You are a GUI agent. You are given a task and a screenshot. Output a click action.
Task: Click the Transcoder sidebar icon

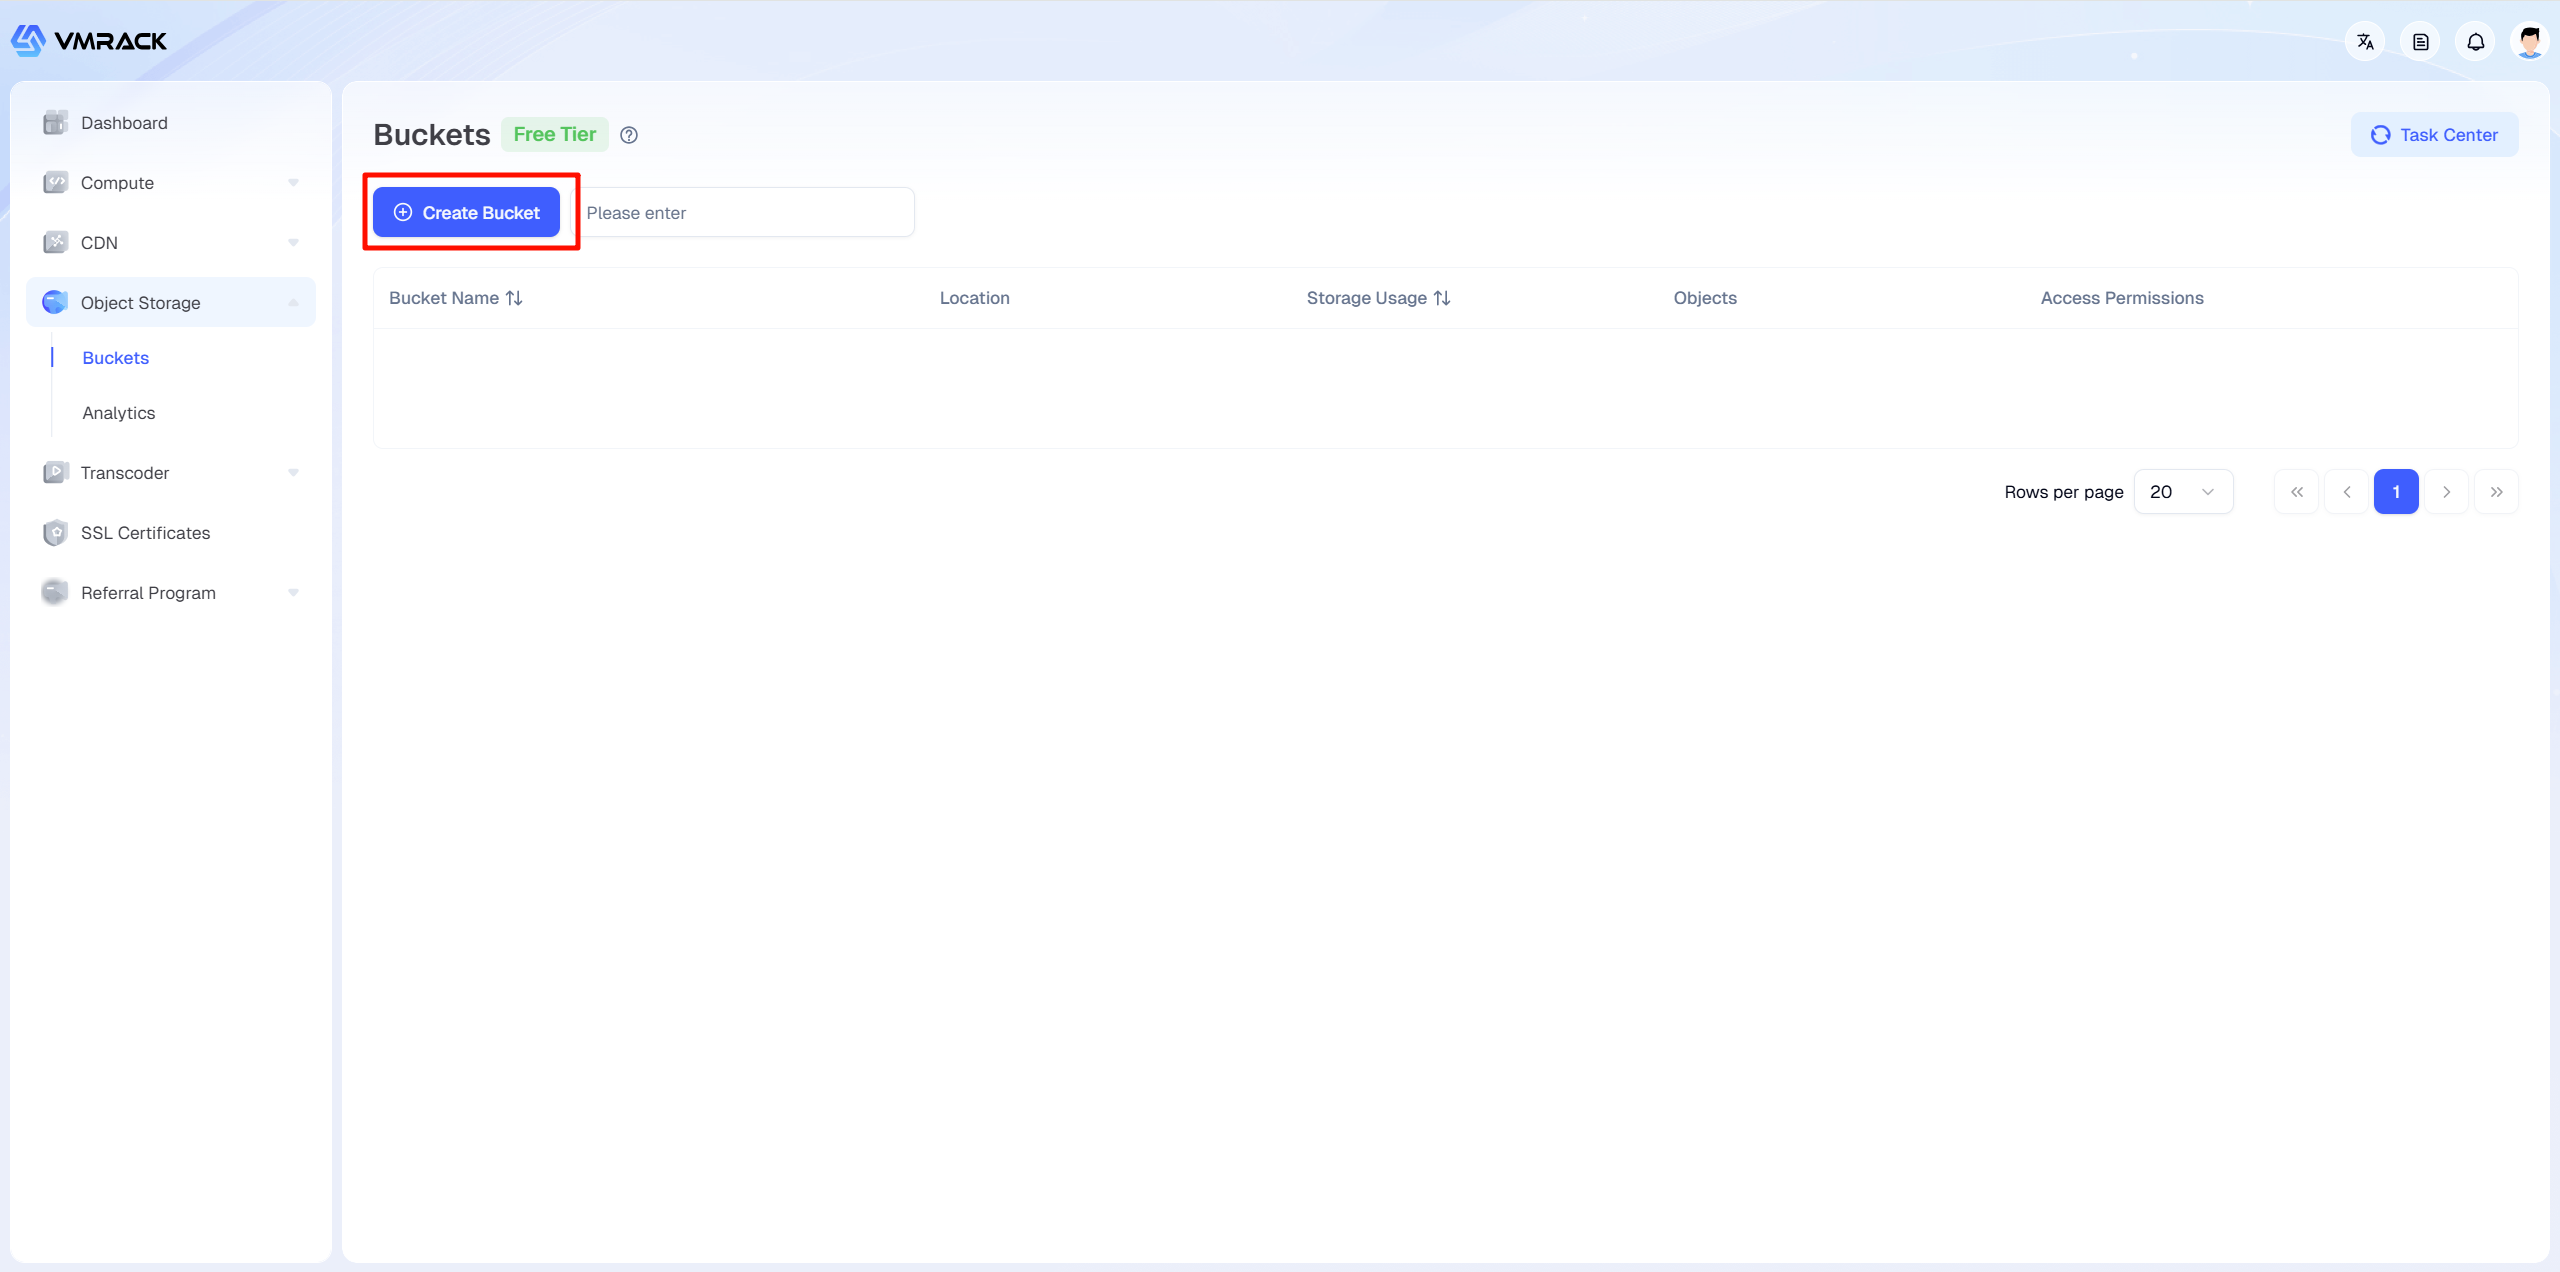(x=55, y=473)
